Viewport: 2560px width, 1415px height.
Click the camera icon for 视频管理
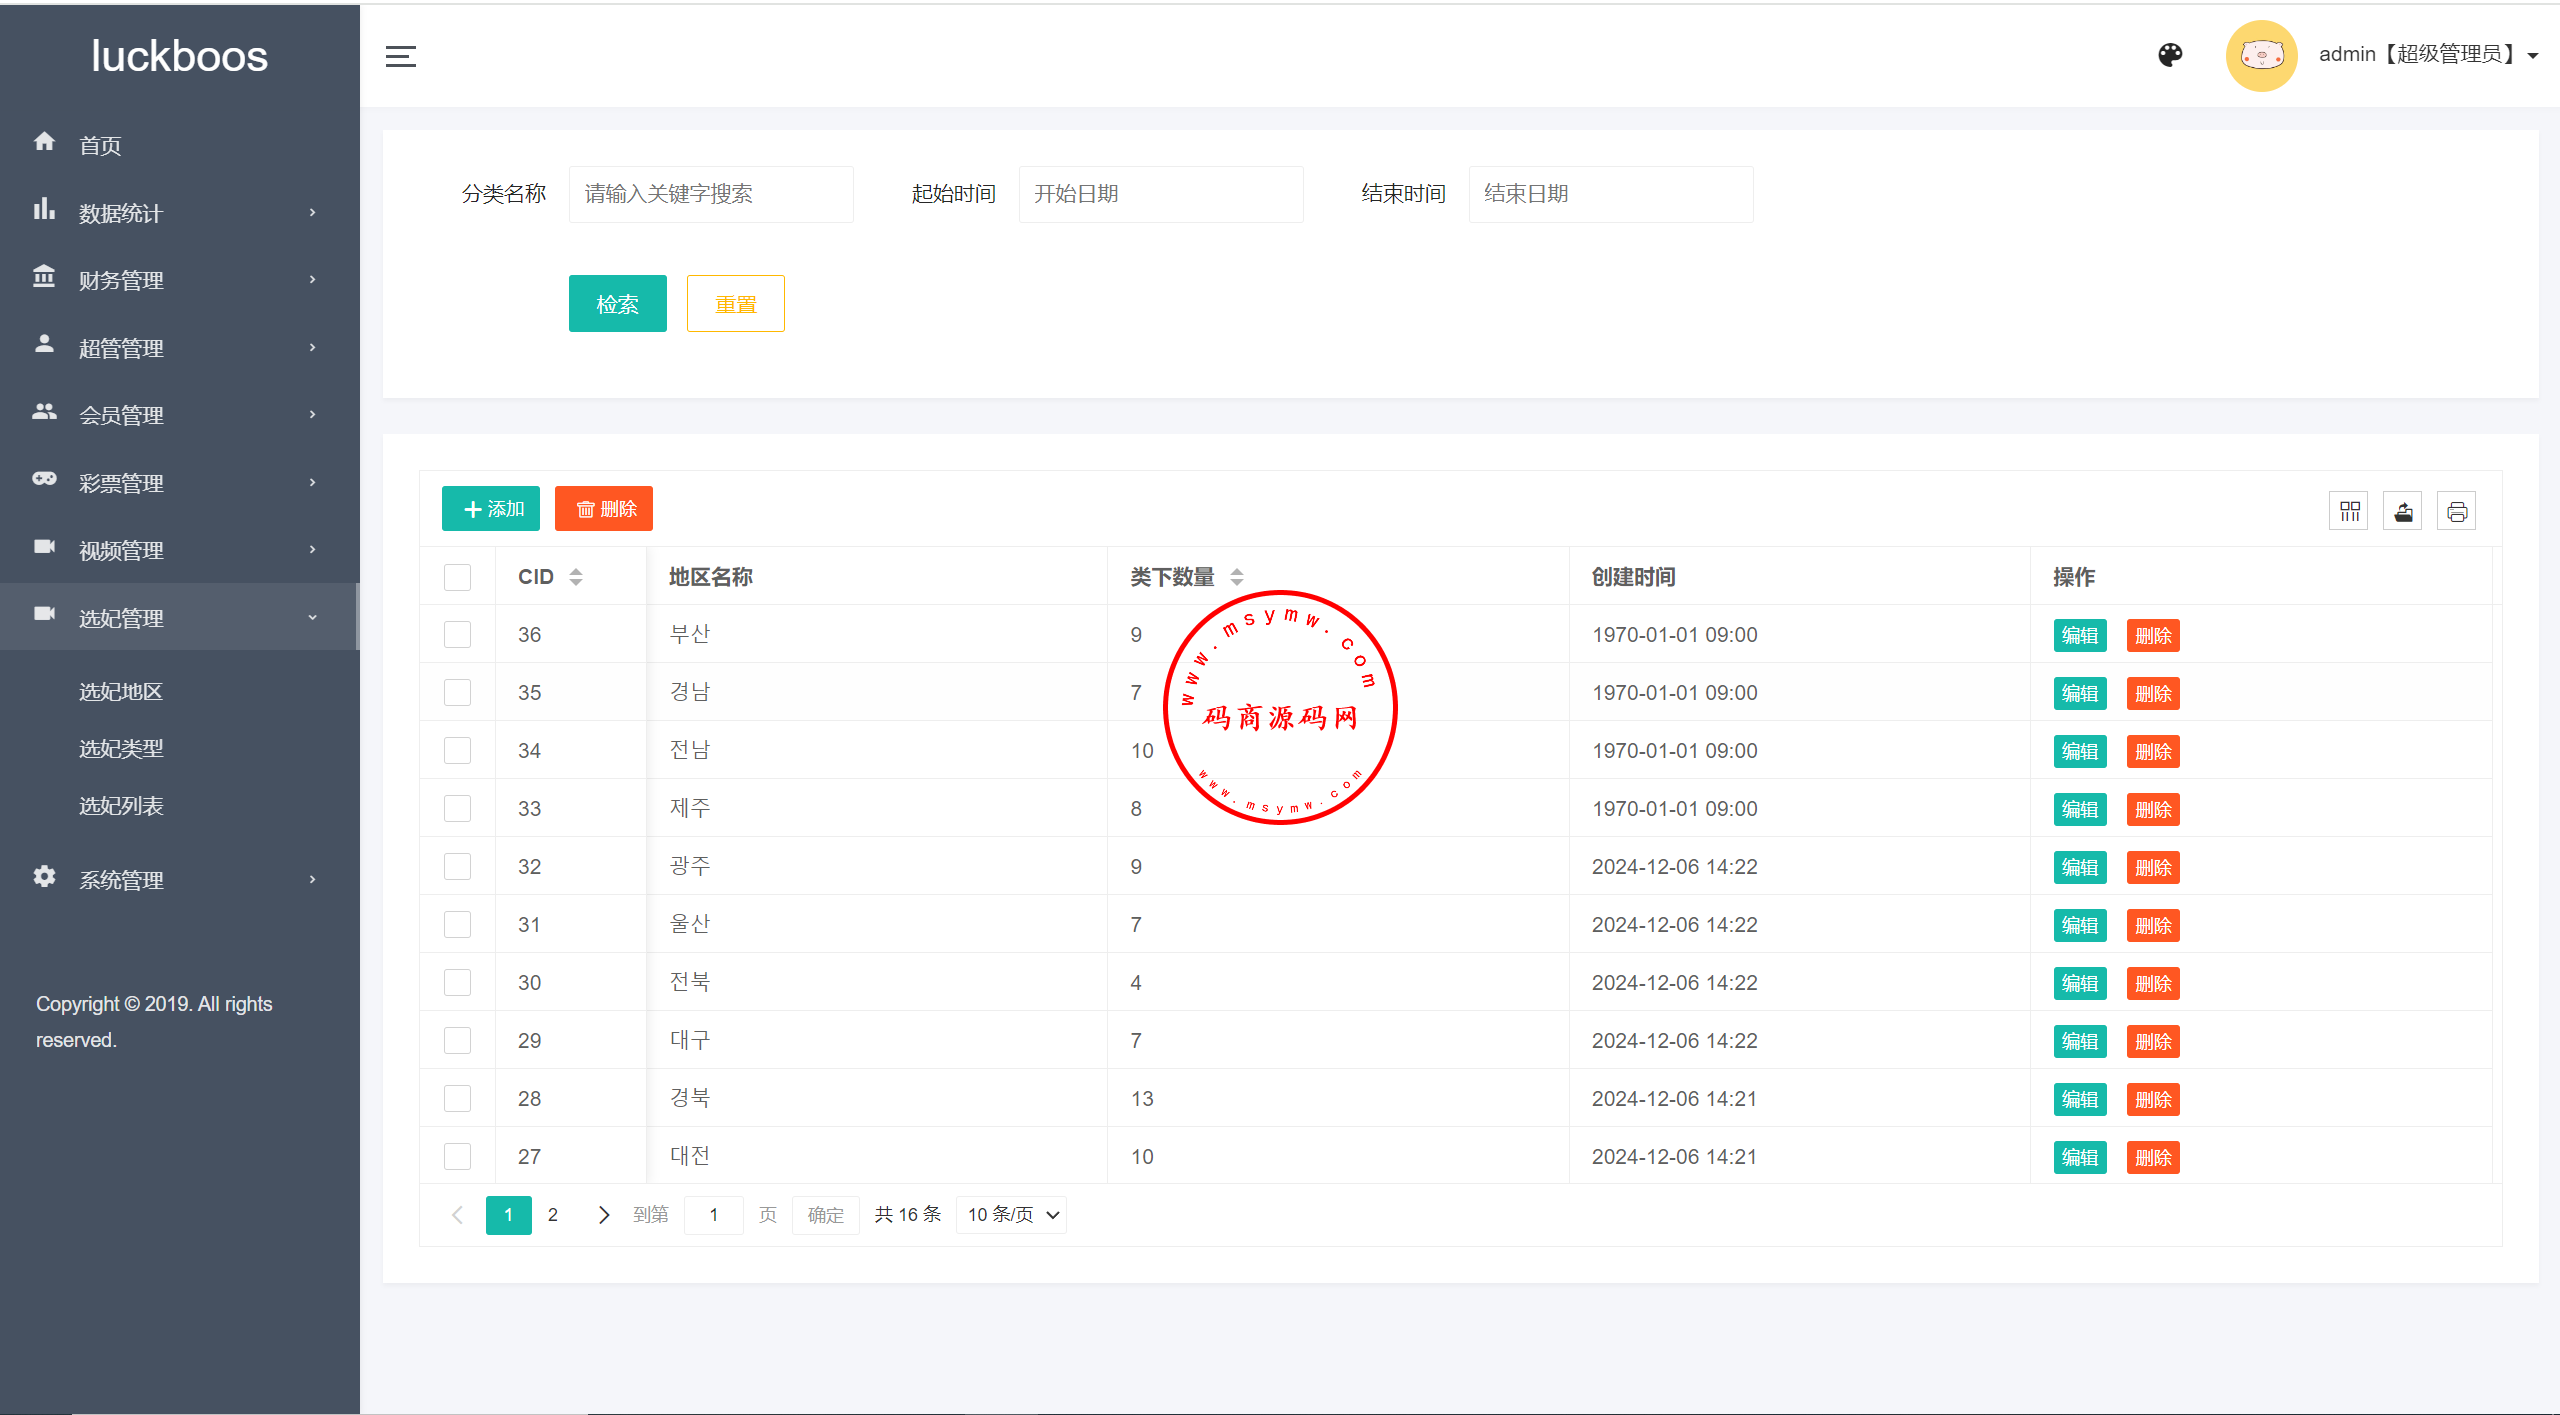pyautogui.click(x=44, y=546)
